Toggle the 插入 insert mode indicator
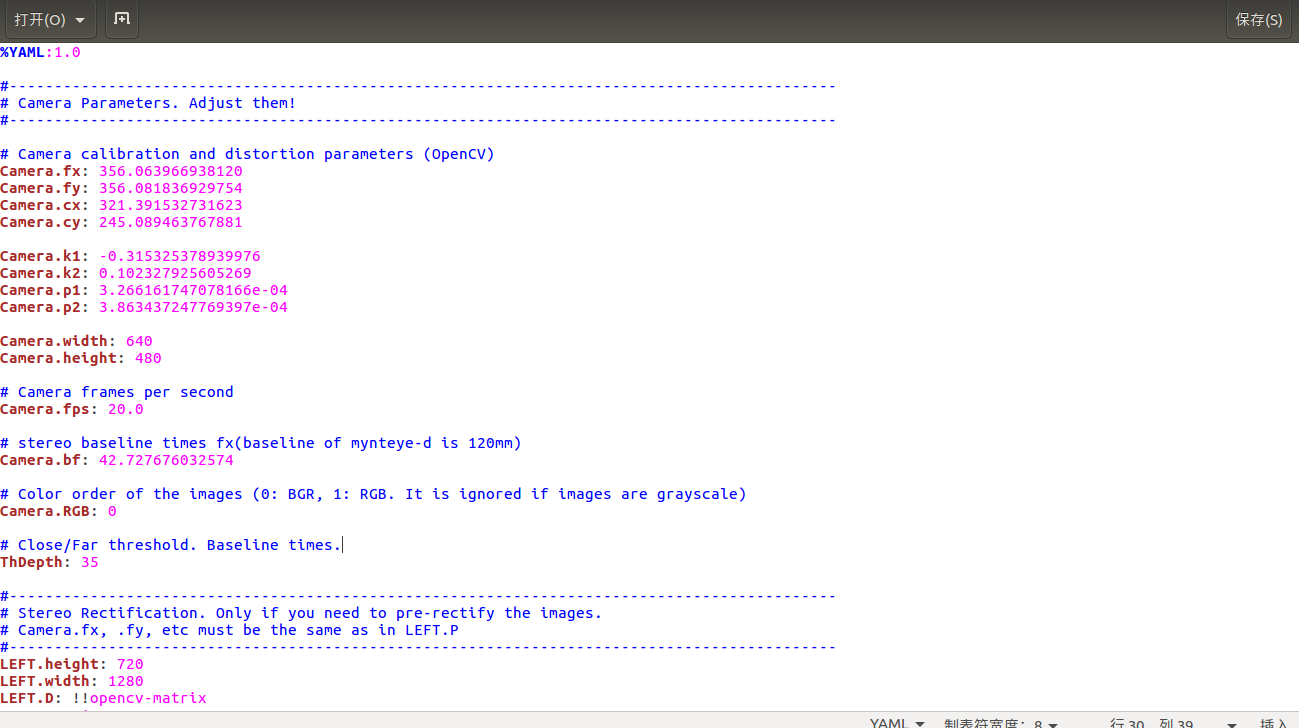 pyautogui.click(x=1274, y=723)
